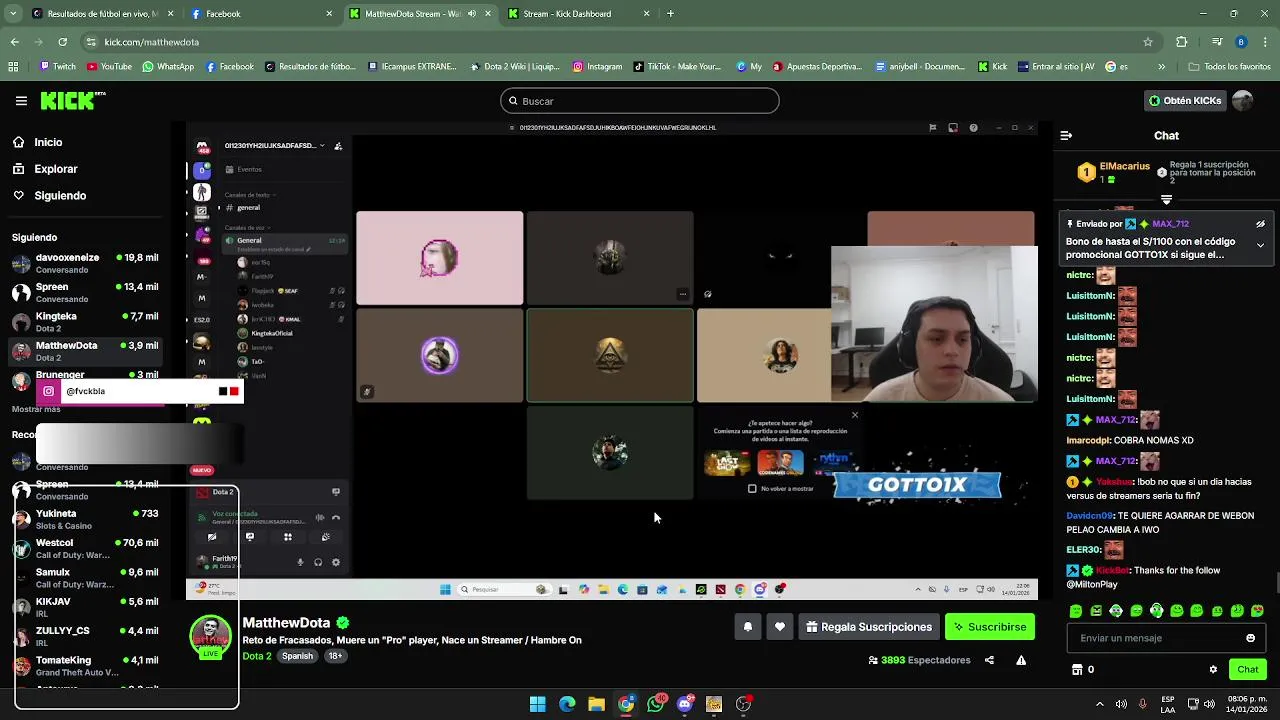Screen dimensions: 1280x720
Task: Share the stream with share icon
Action: (x=989, y=660)
